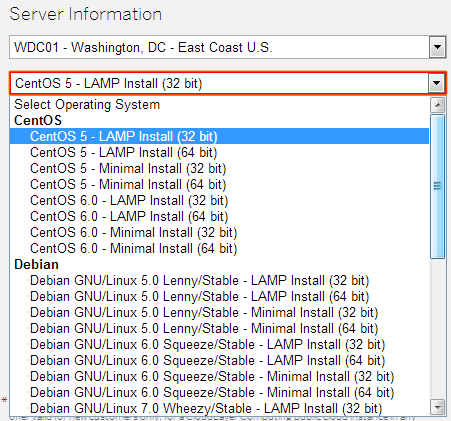Click the blue scrollbar thumb in the OS list
451x421 pixels.
pyautogui.click(x=438, y=186)
